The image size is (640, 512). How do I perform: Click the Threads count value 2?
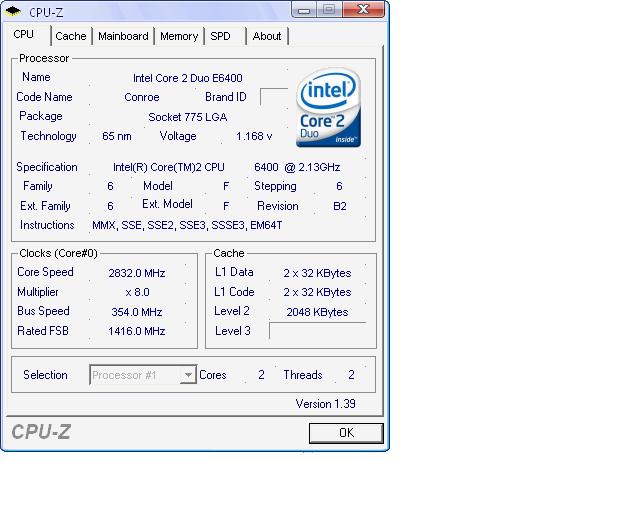pyautogui.click(x=351, y=375)
